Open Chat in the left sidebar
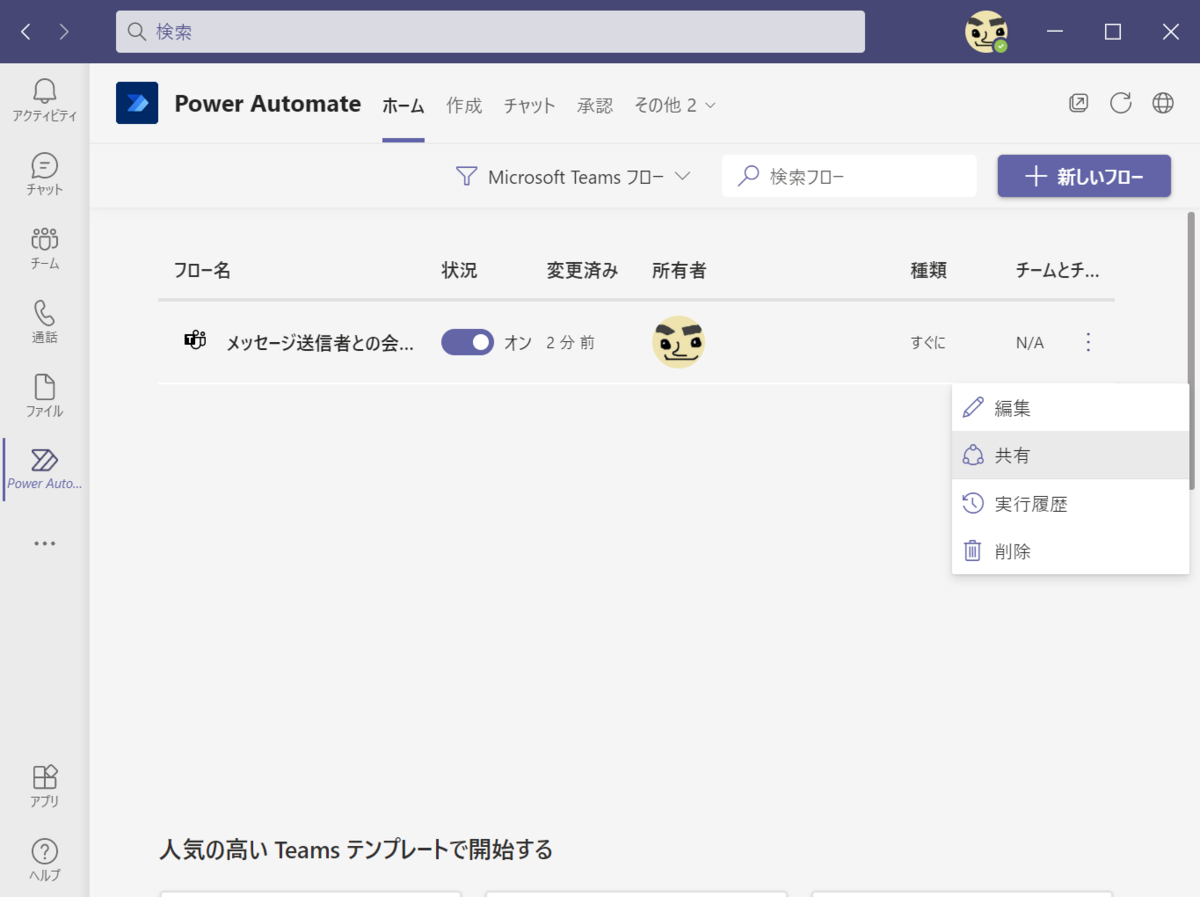1200x897 pixels. click(x=44, y=175)
